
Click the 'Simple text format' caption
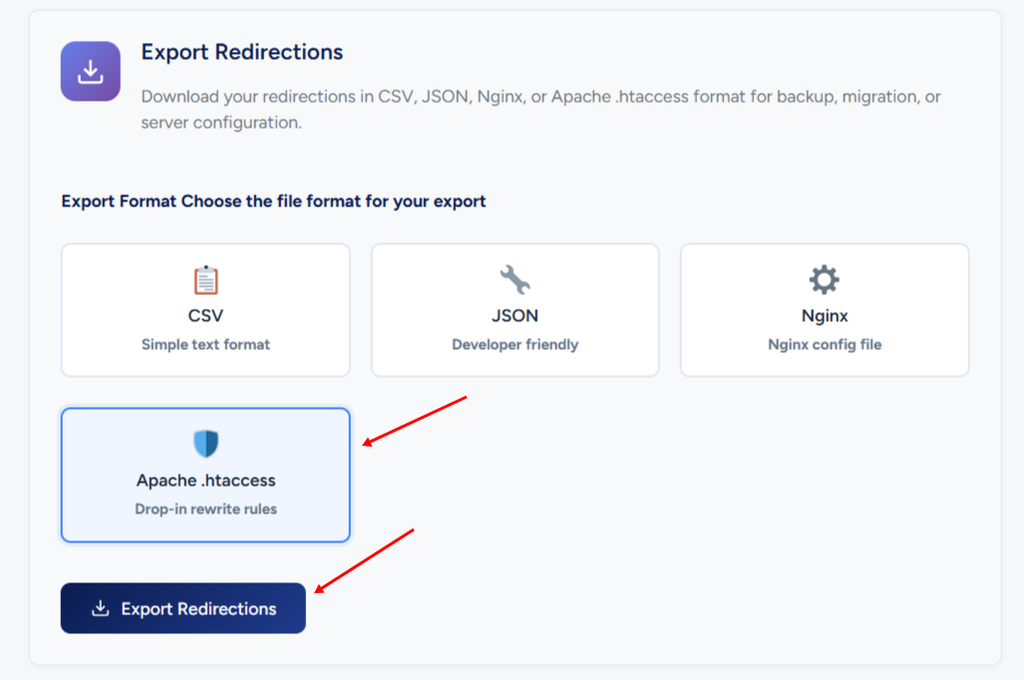tap(206, 344)
